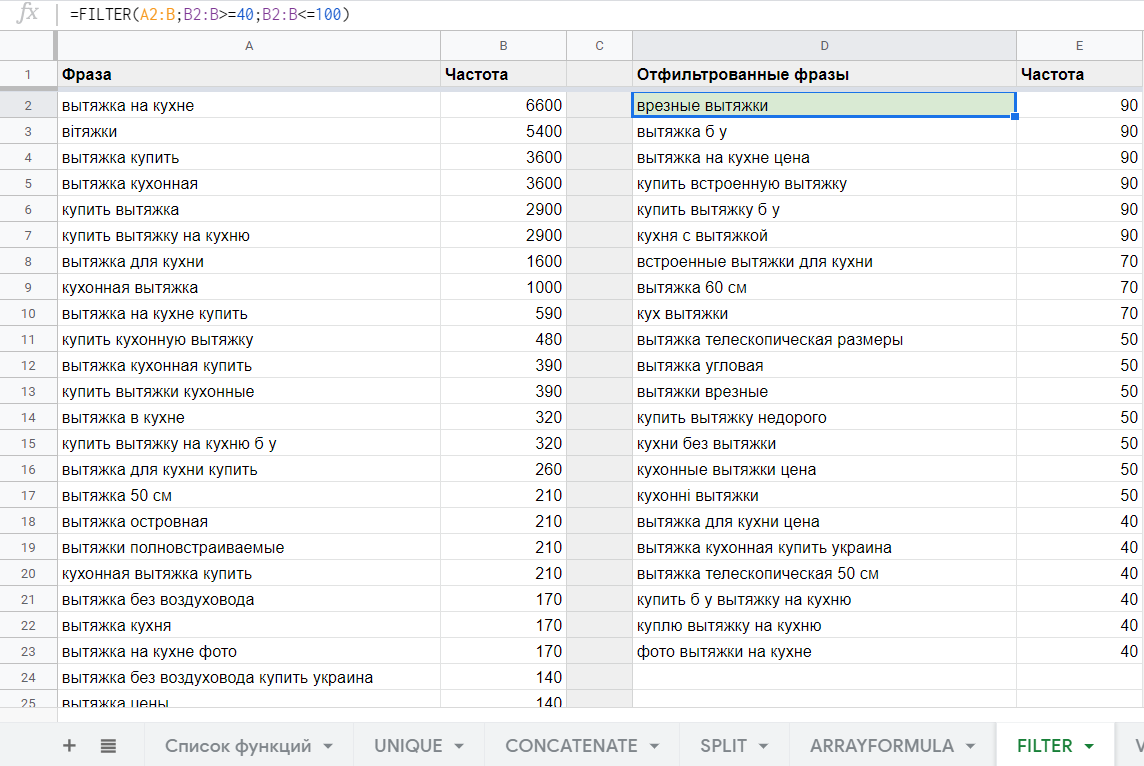The image size is (1144, 766).
Task: Select the frequency value 5400
Action: tap(503, 132)
